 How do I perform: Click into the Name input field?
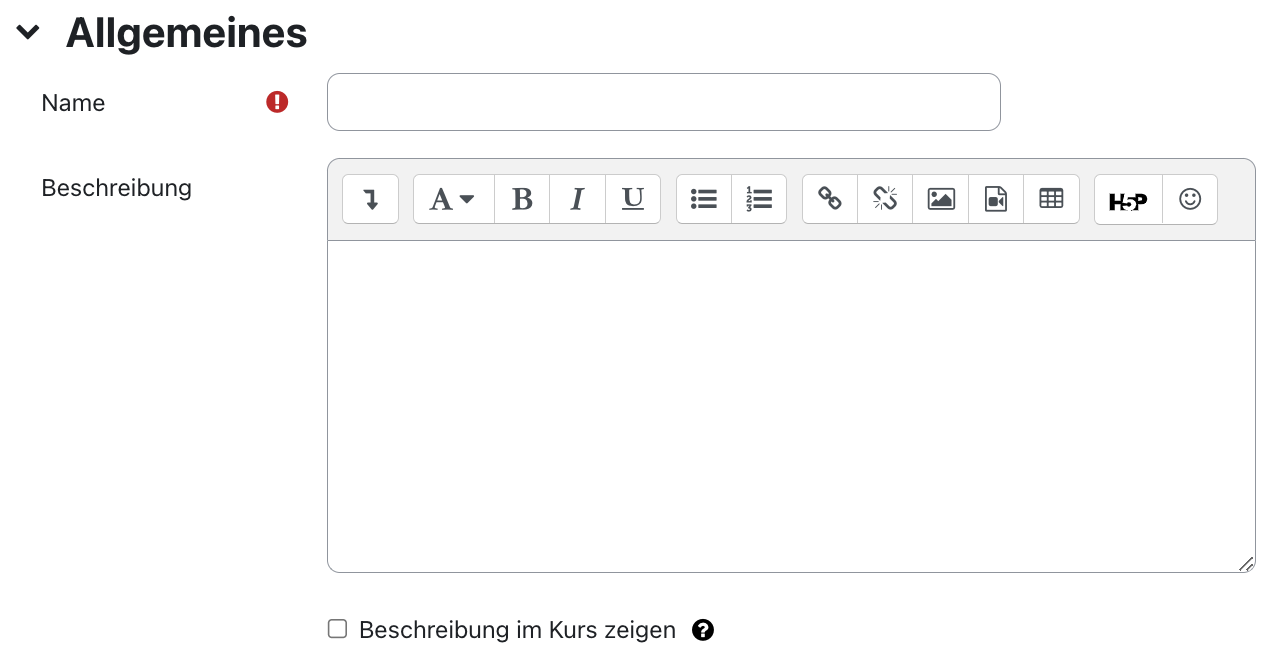click(663, 101)
